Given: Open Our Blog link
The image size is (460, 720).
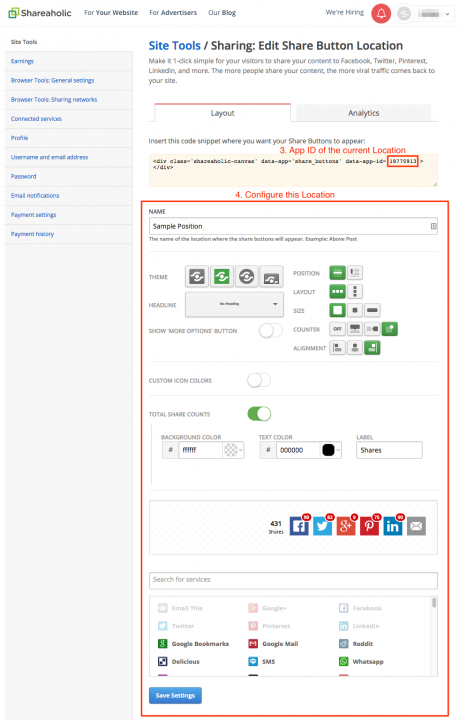Looking at the screenshot, I should pyautogui.click(x=222, y=13).
